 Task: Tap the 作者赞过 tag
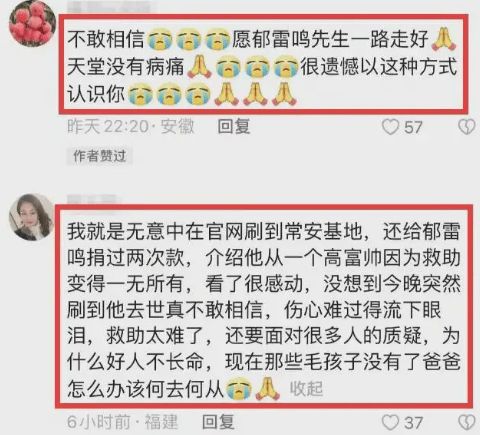[x=99, y=156]
